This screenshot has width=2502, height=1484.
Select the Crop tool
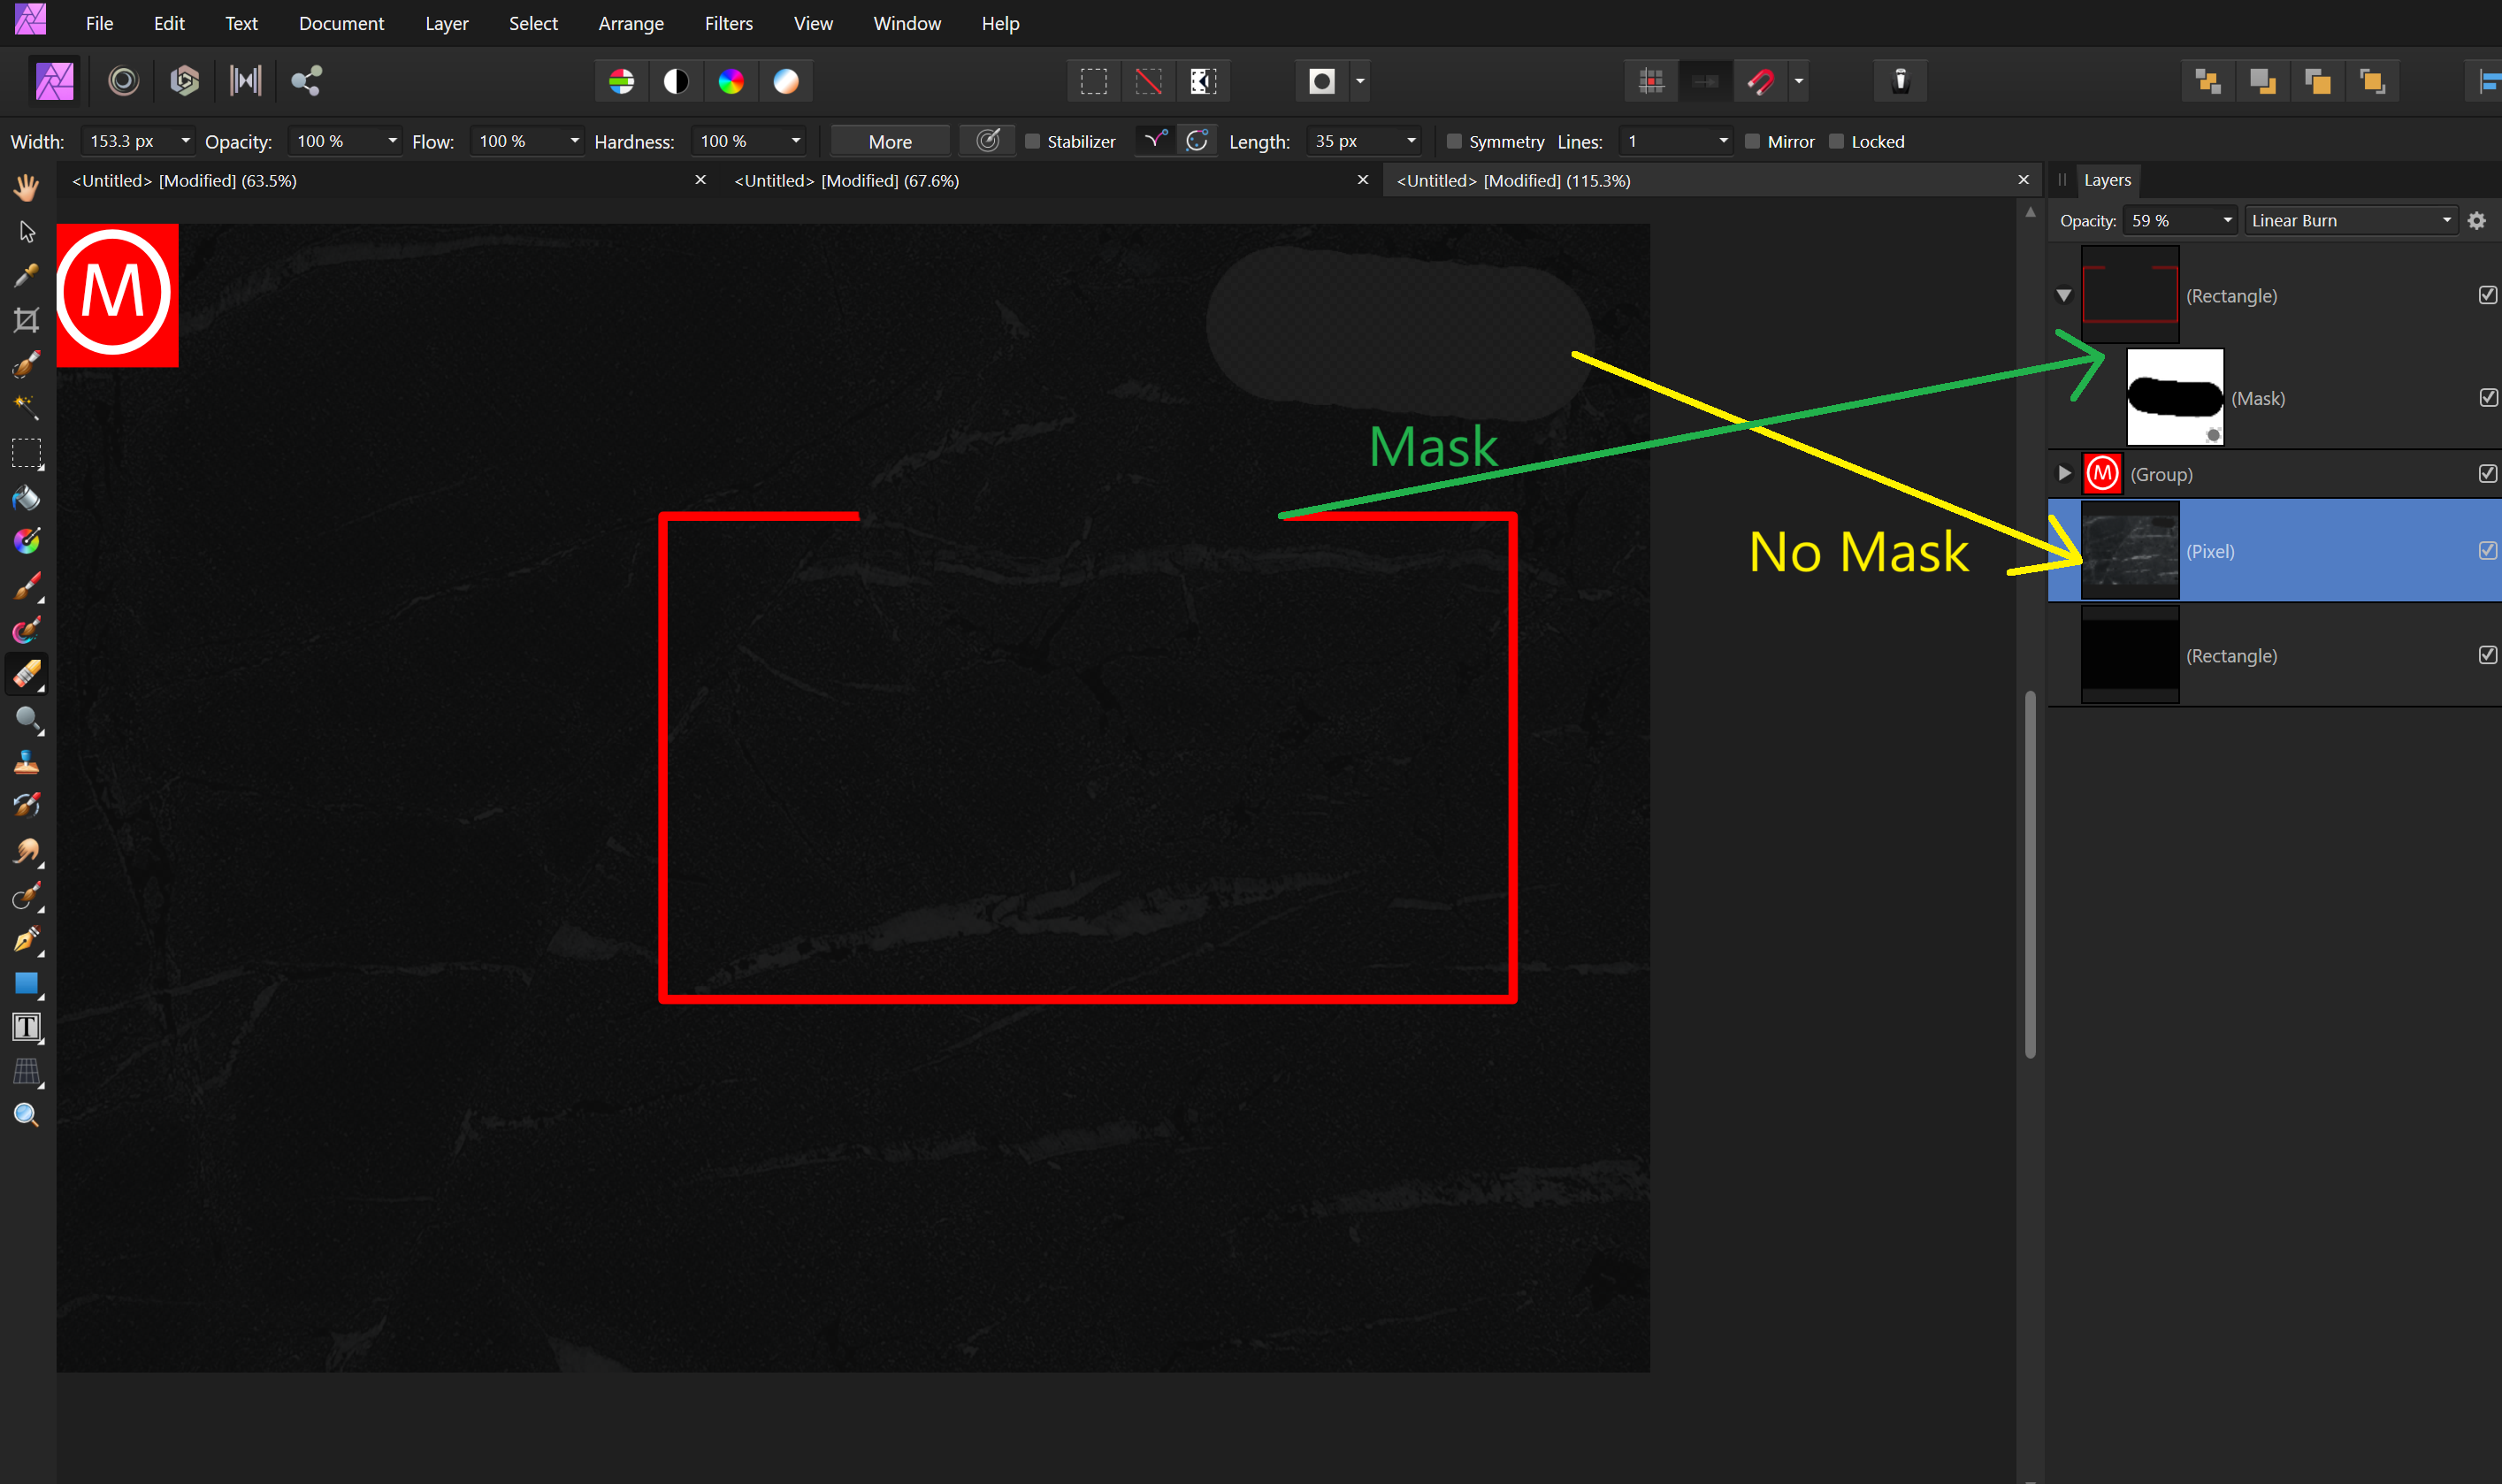click(x=27, y=320)
